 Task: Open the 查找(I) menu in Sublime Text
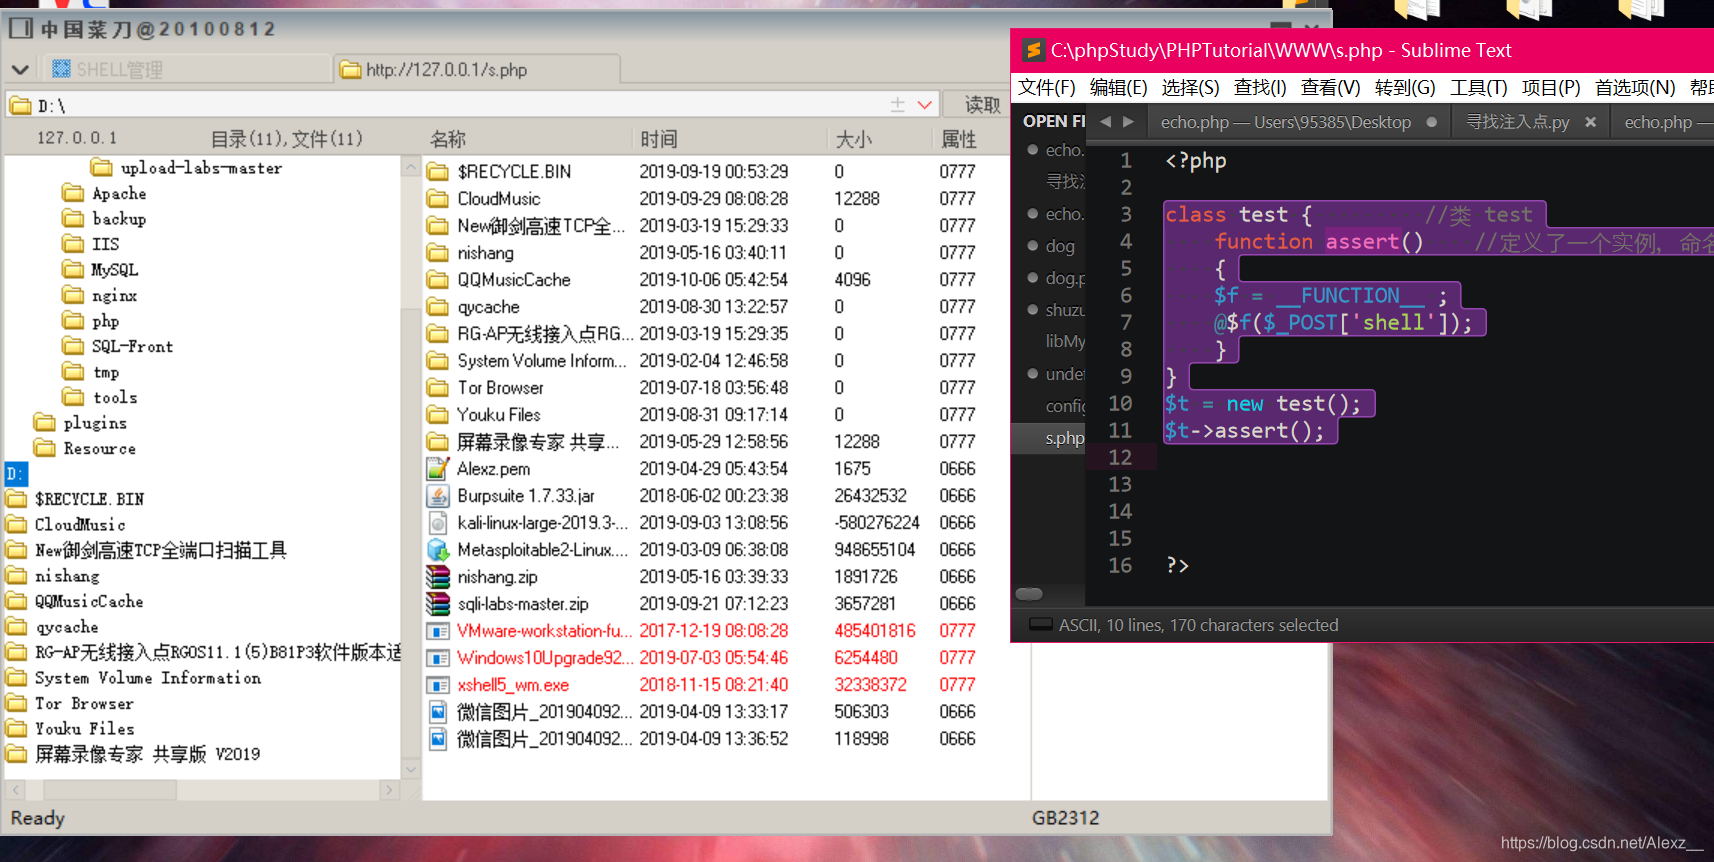point(1260,88)
